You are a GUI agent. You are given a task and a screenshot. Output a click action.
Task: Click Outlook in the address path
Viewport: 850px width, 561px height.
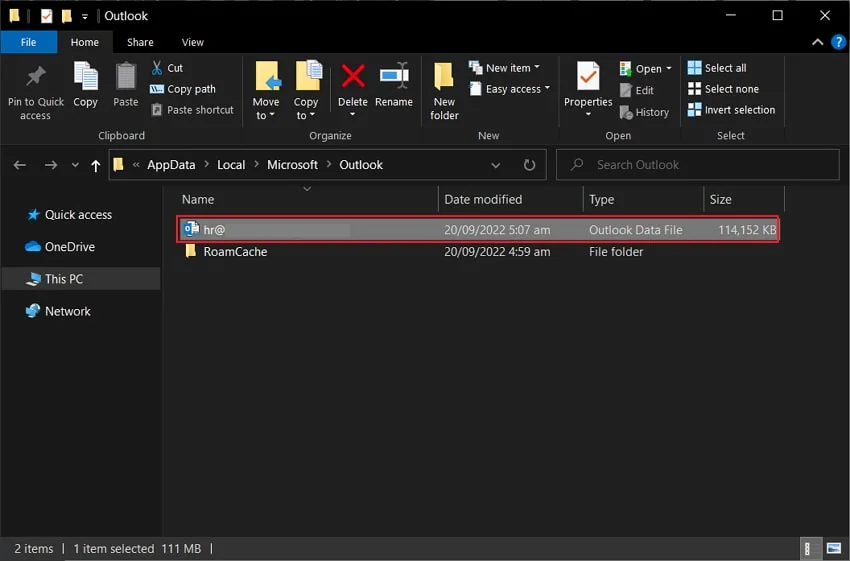coord(361,165)
